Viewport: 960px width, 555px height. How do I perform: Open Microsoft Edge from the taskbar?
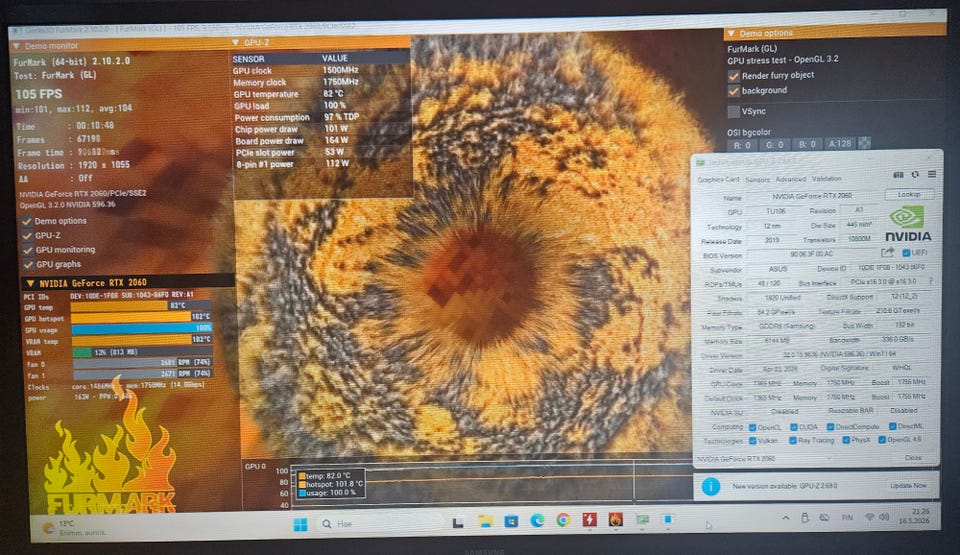click(537, 521)
